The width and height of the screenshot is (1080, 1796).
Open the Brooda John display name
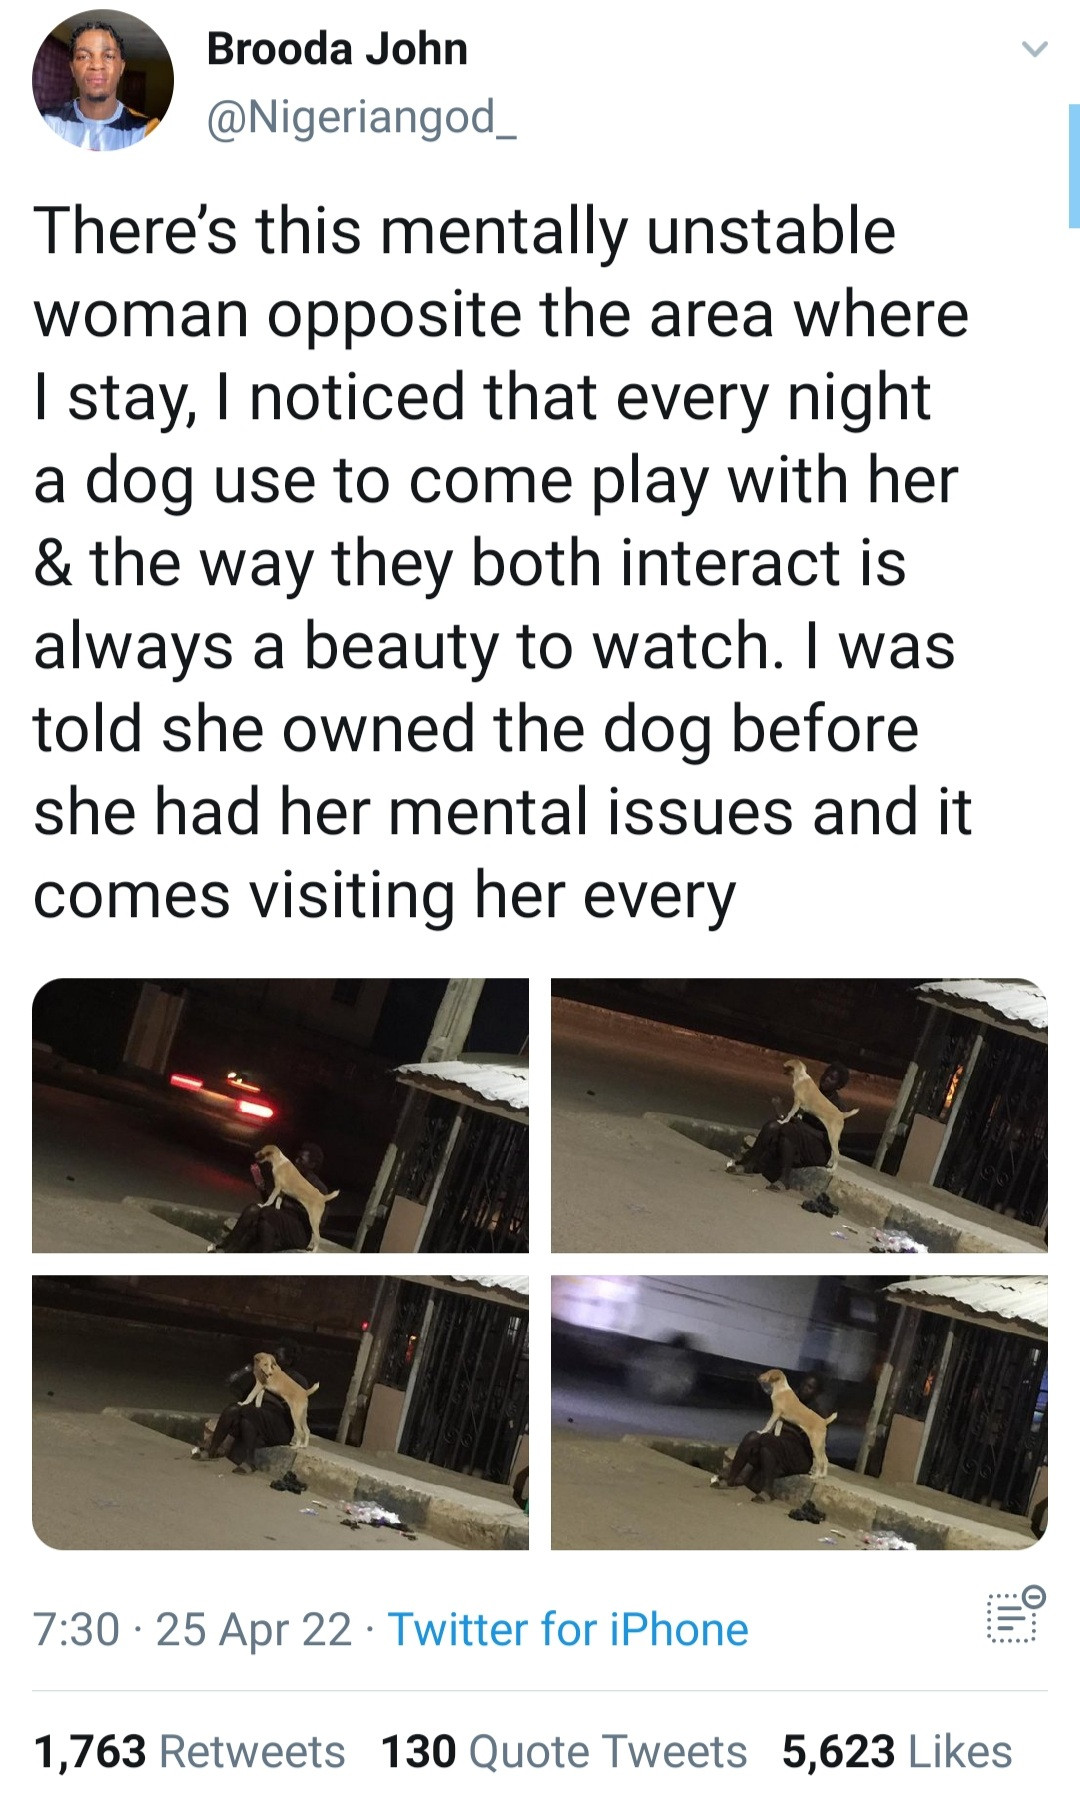(x=337, y=49)
